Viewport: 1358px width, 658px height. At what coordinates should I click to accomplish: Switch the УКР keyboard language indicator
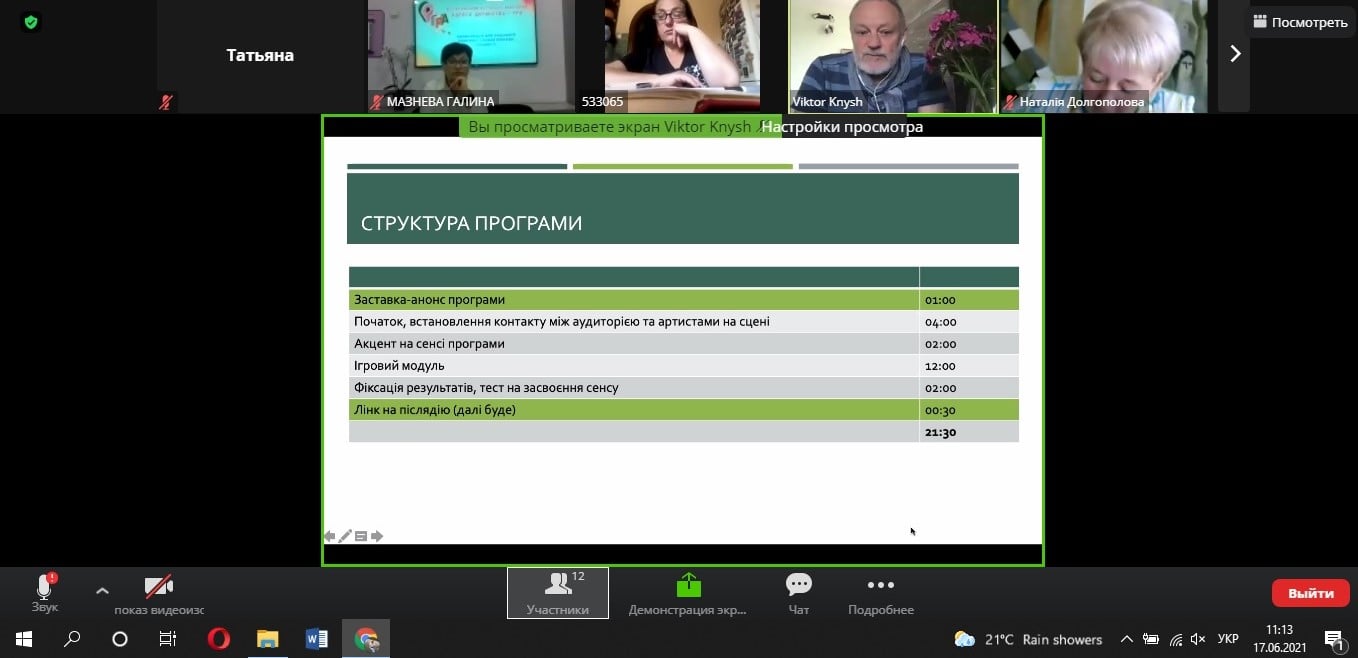pos(1228,639)
